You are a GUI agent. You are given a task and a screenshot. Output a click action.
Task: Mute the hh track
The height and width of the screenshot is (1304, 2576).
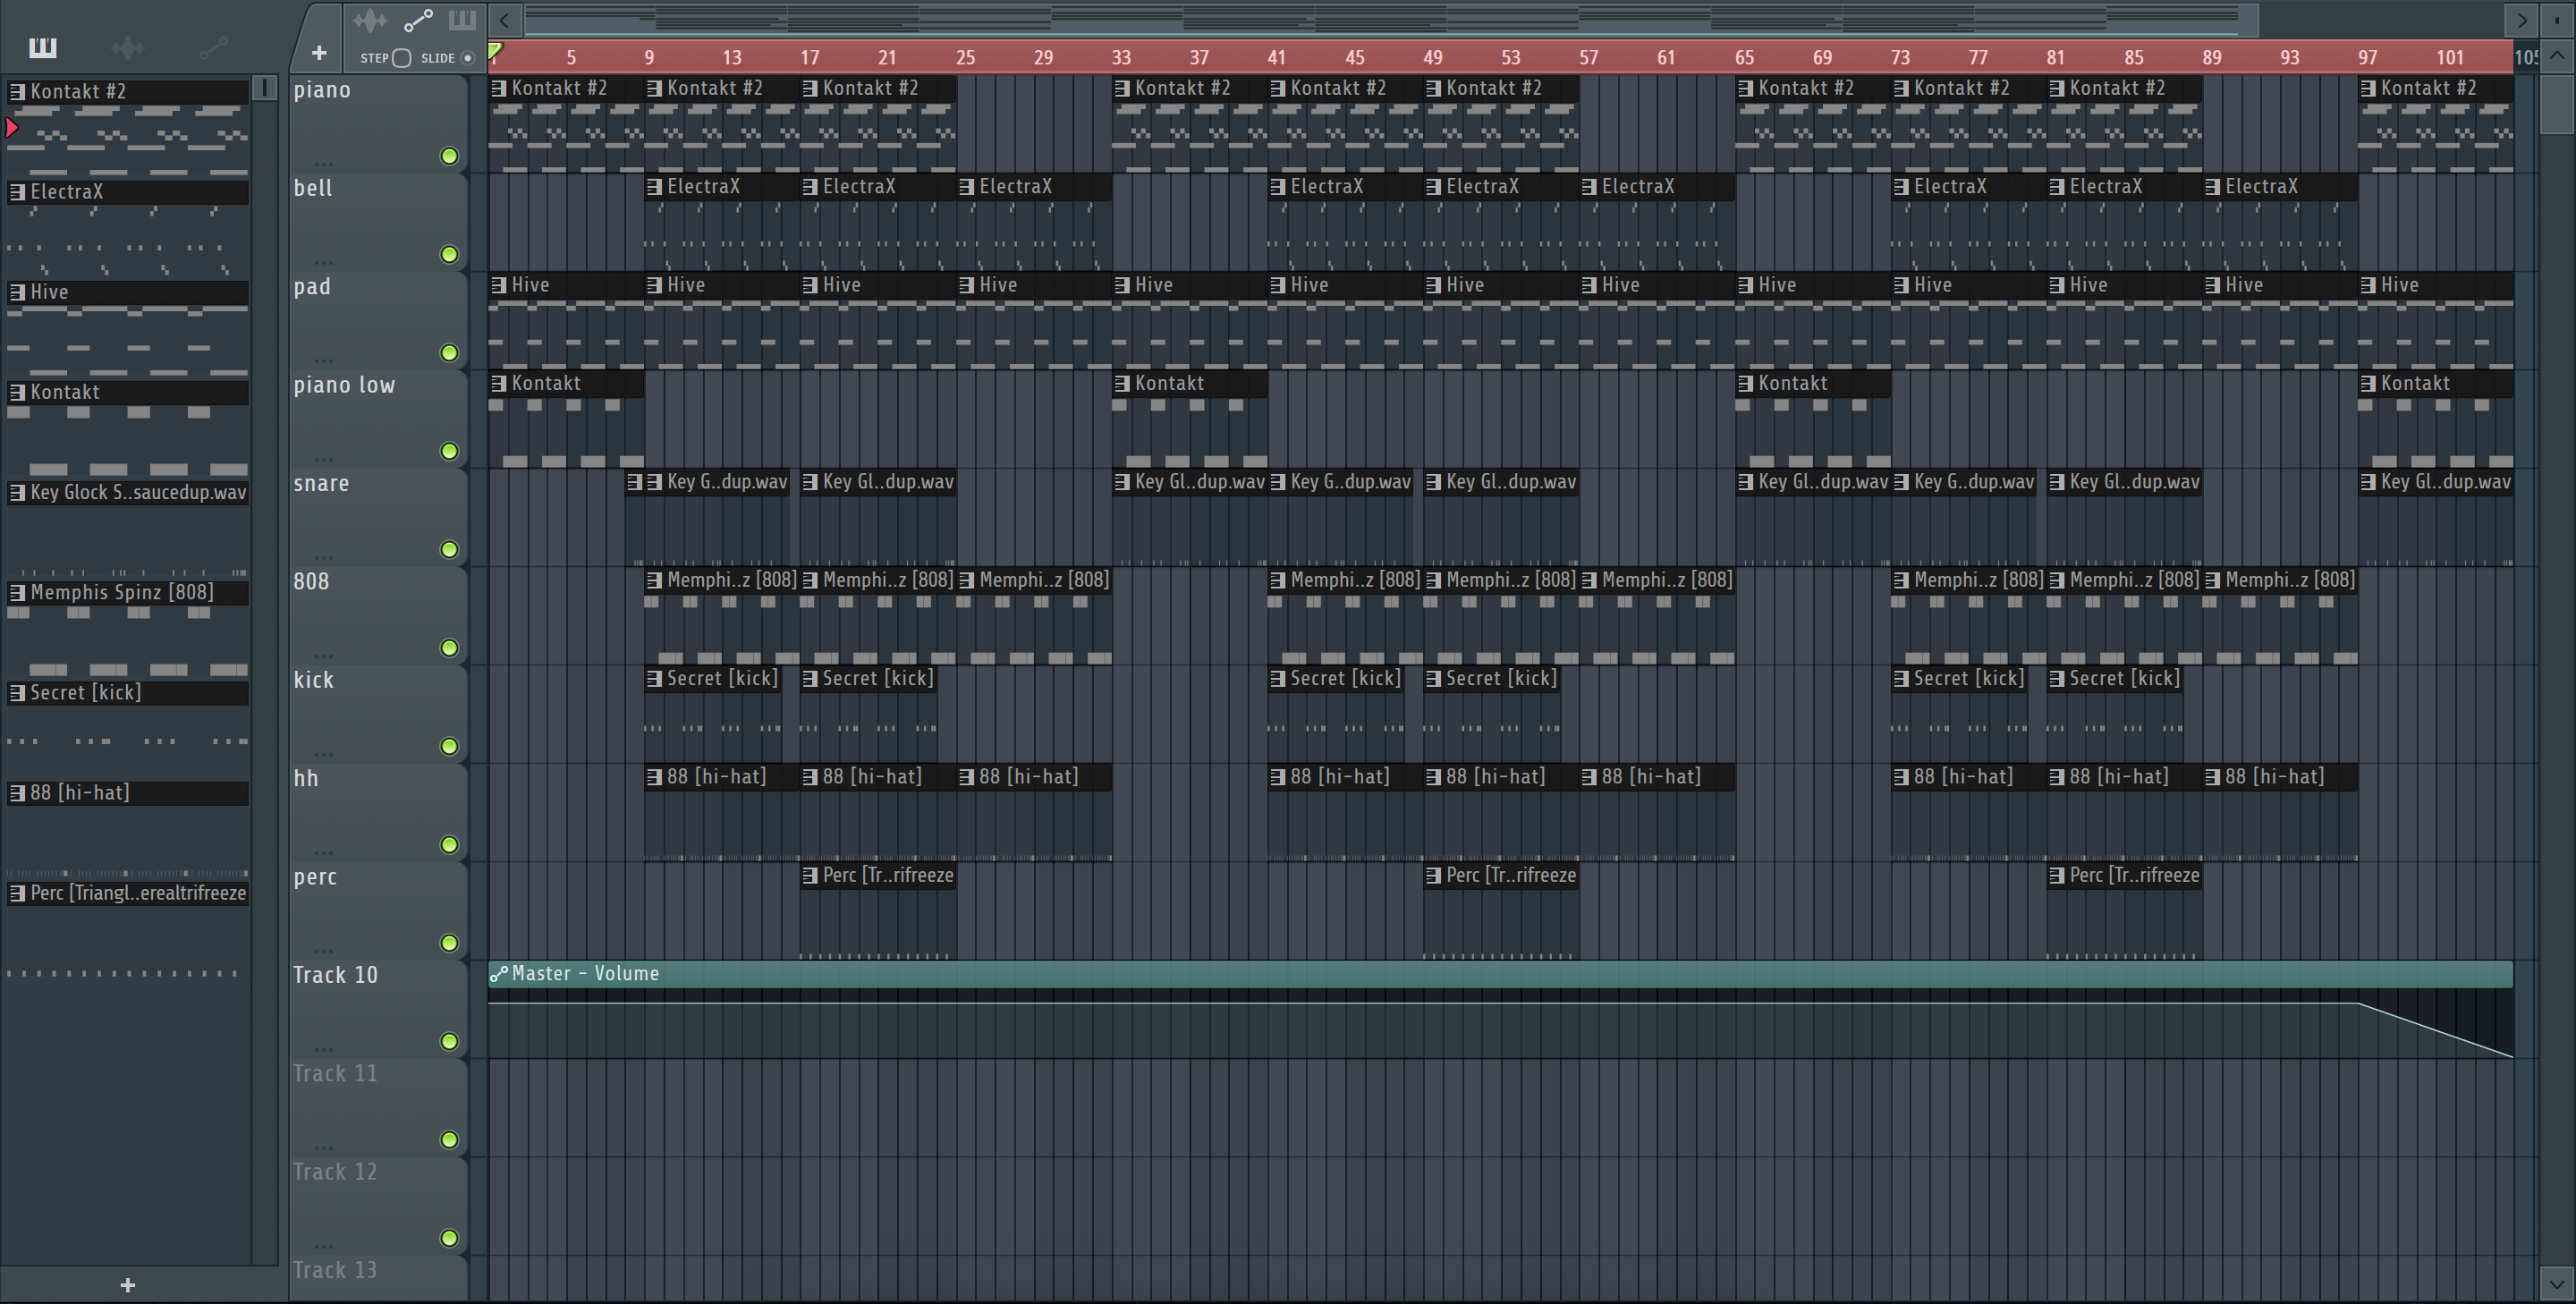[x=449, y=845]
